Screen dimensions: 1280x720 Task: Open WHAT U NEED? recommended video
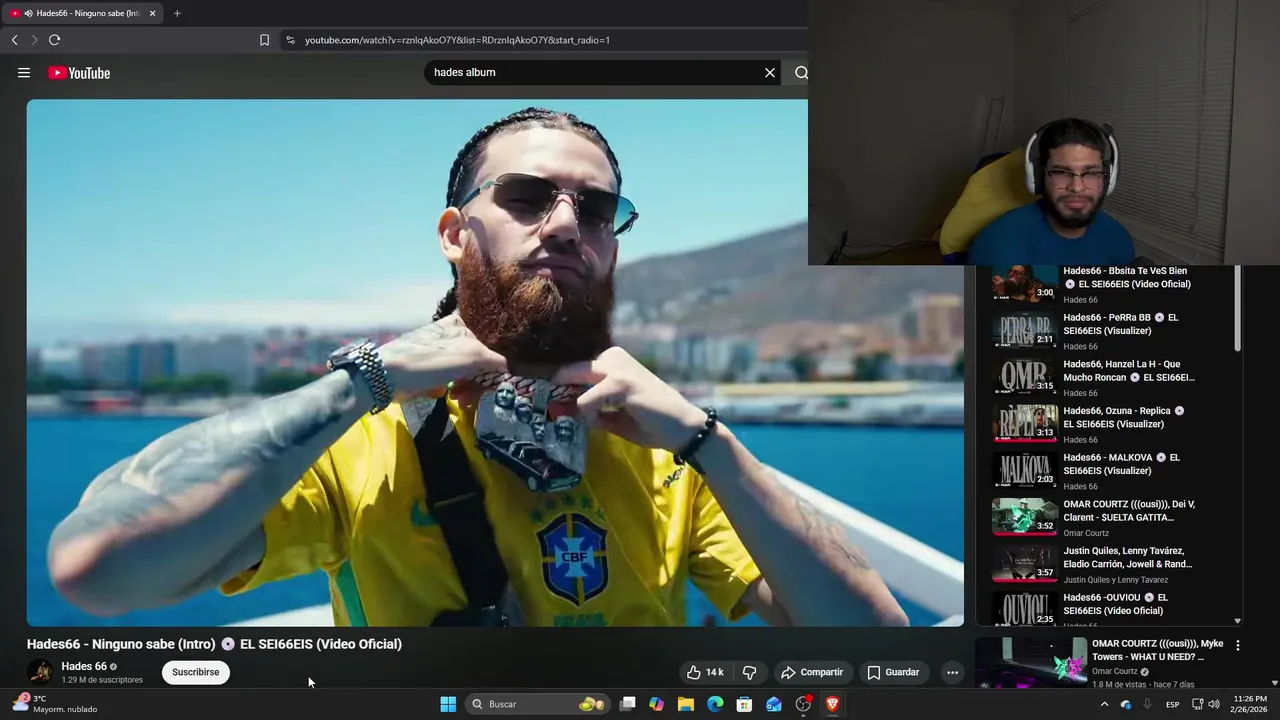tap(1157, 650)
